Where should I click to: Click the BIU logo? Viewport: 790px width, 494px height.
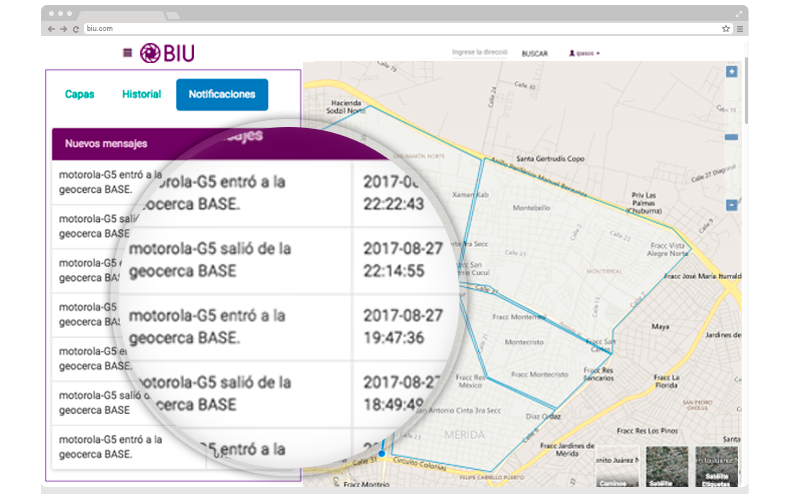click(167, 53)
